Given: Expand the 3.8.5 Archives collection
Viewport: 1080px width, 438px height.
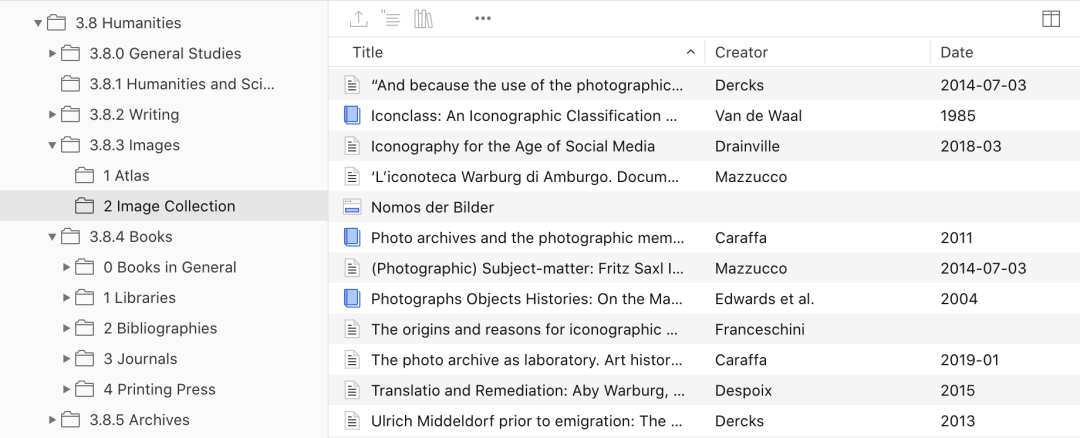Looking at the screenshot, I should (x=53, y=420).
